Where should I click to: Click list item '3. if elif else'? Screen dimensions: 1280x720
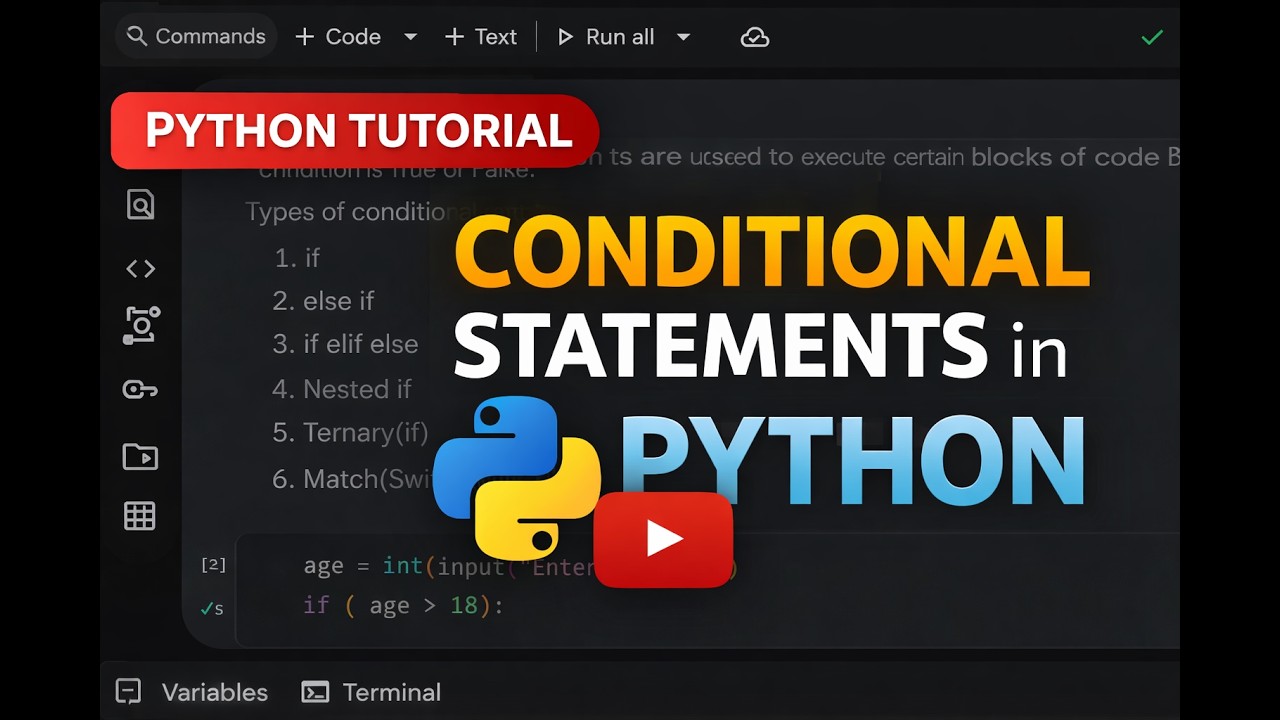pyautogui.click(x=345, y=344)
